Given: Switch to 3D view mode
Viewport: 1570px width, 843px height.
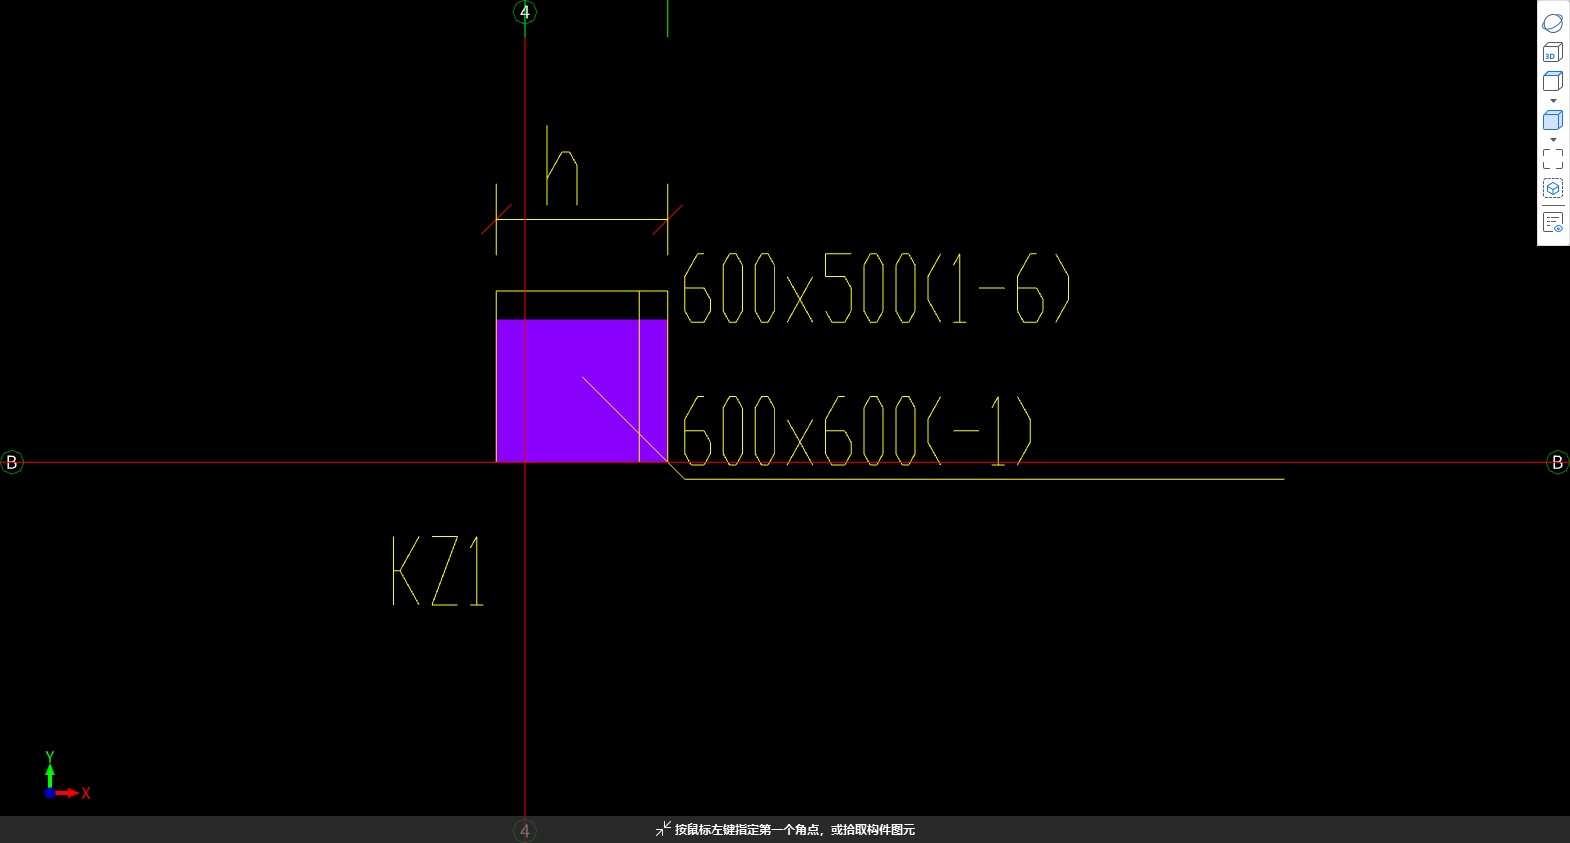Looking at the screenshot, I should pyautogui.click(x=1552, y=52).
